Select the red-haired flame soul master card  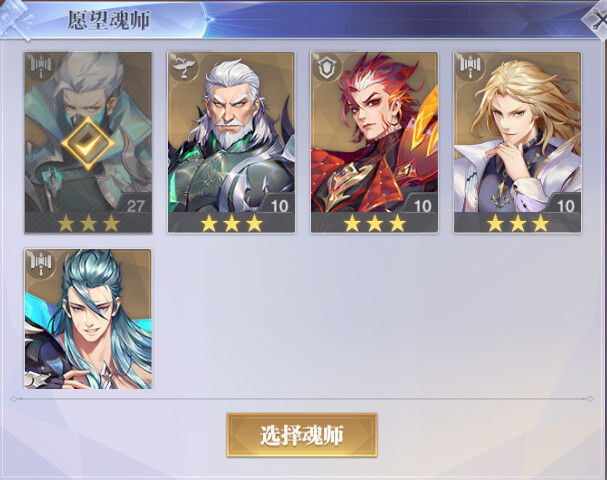[374, 142]
